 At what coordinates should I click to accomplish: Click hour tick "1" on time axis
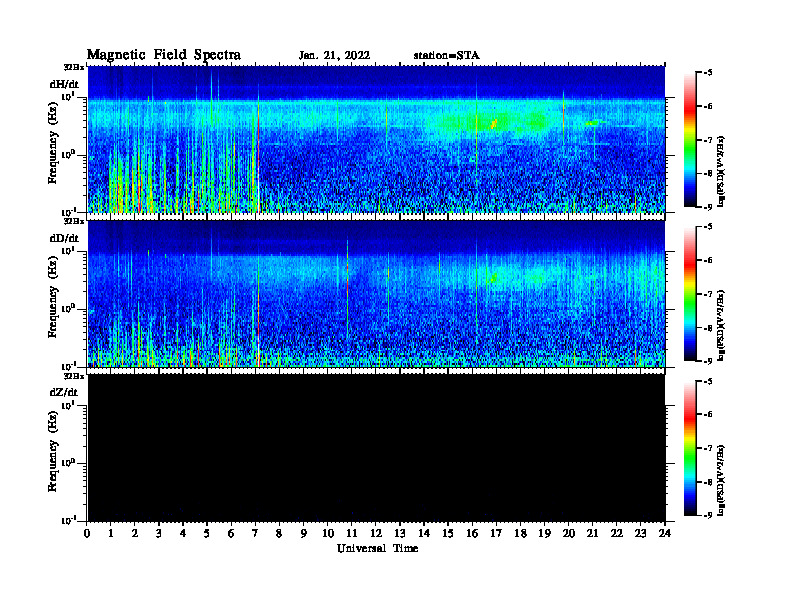111,534
